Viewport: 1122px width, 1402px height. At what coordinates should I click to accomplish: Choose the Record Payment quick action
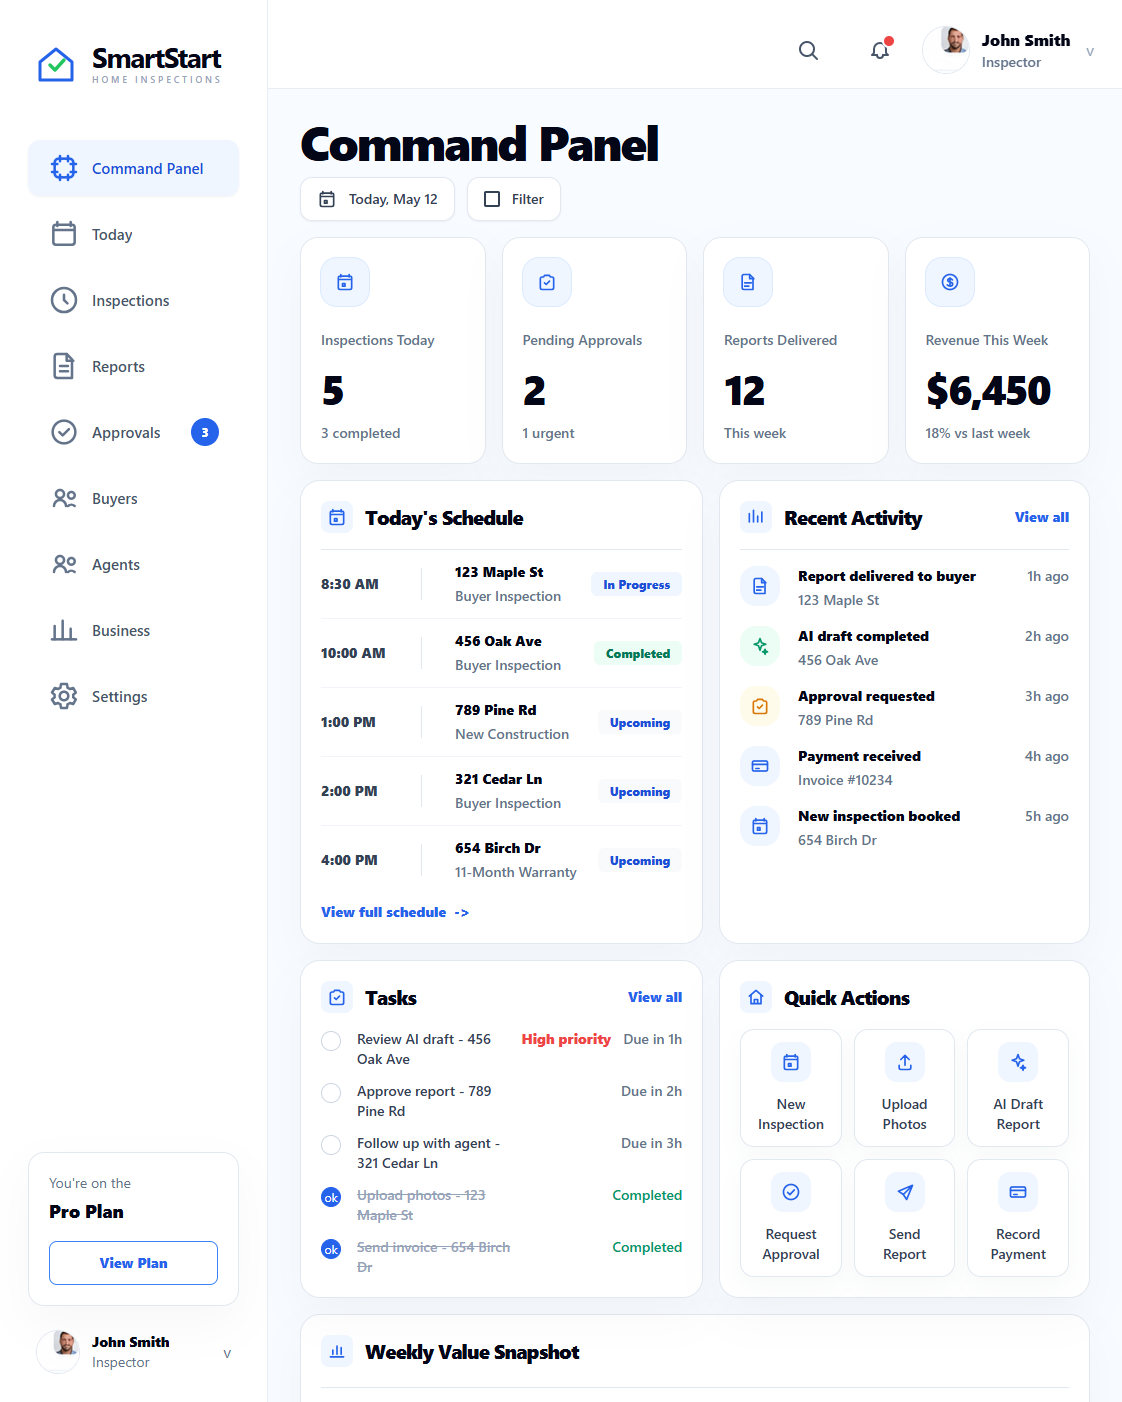point(1018,1218)
